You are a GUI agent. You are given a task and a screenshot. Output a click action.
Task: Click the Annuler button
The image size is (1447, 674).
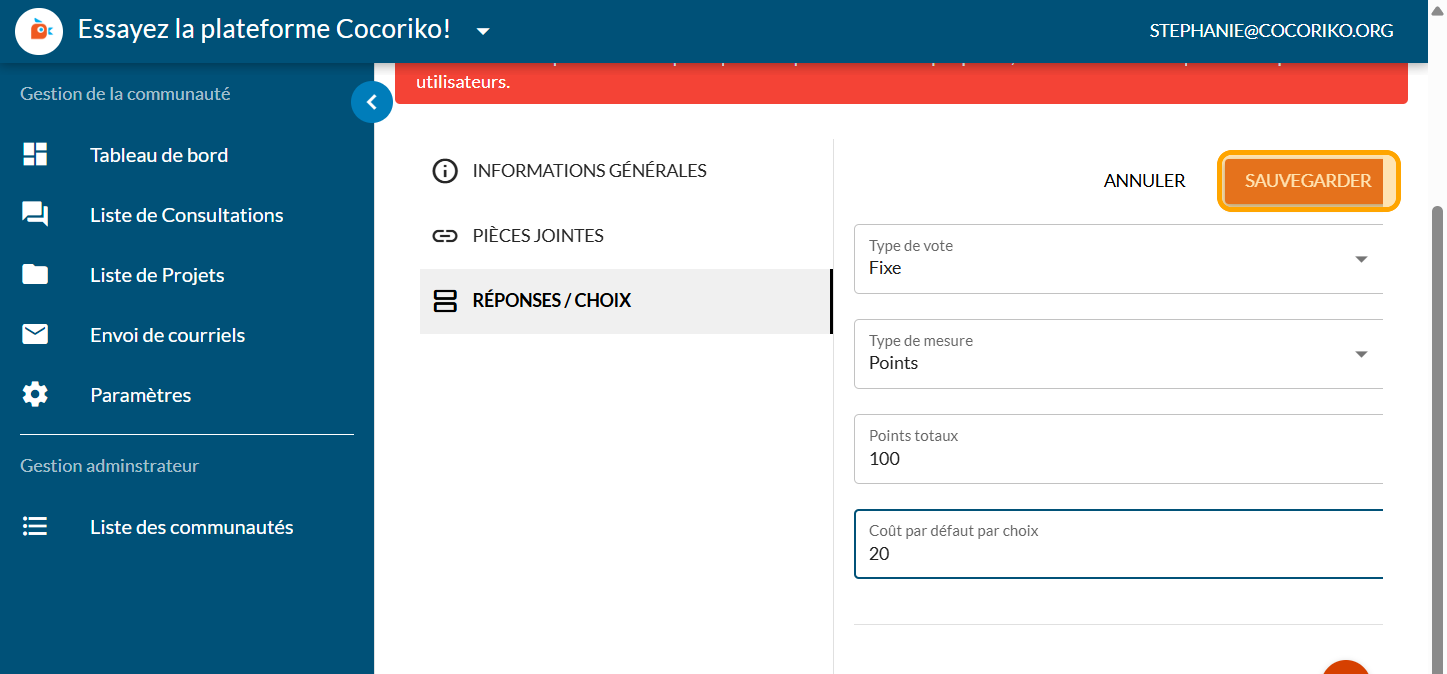[1144, 181]
